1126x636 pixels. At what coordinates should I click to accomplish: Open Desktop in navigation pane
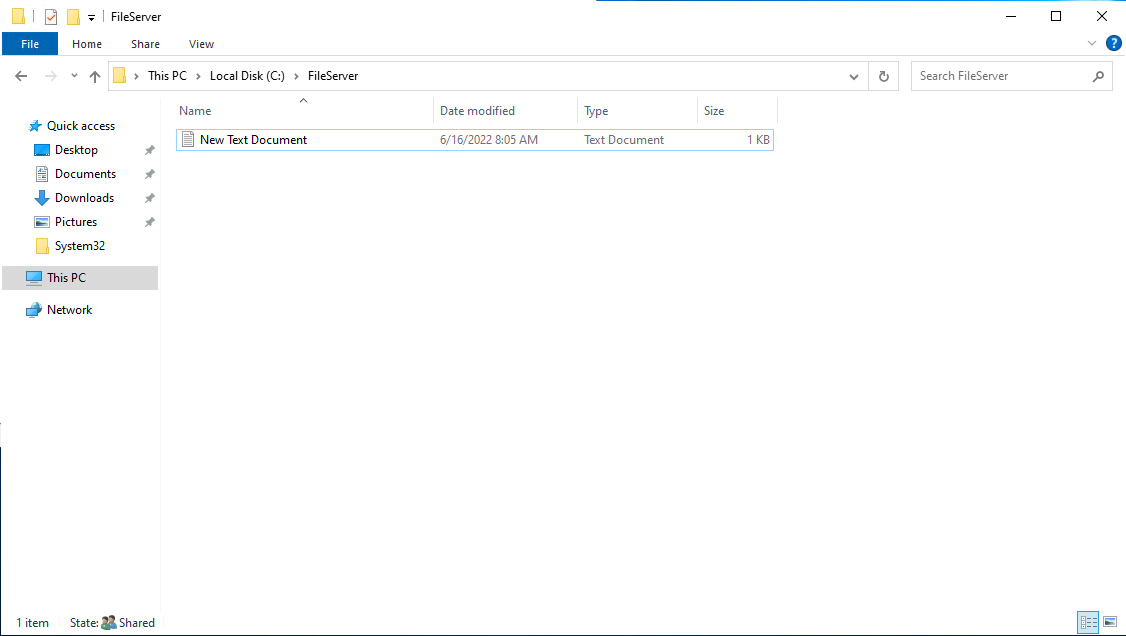click(76, 150)
